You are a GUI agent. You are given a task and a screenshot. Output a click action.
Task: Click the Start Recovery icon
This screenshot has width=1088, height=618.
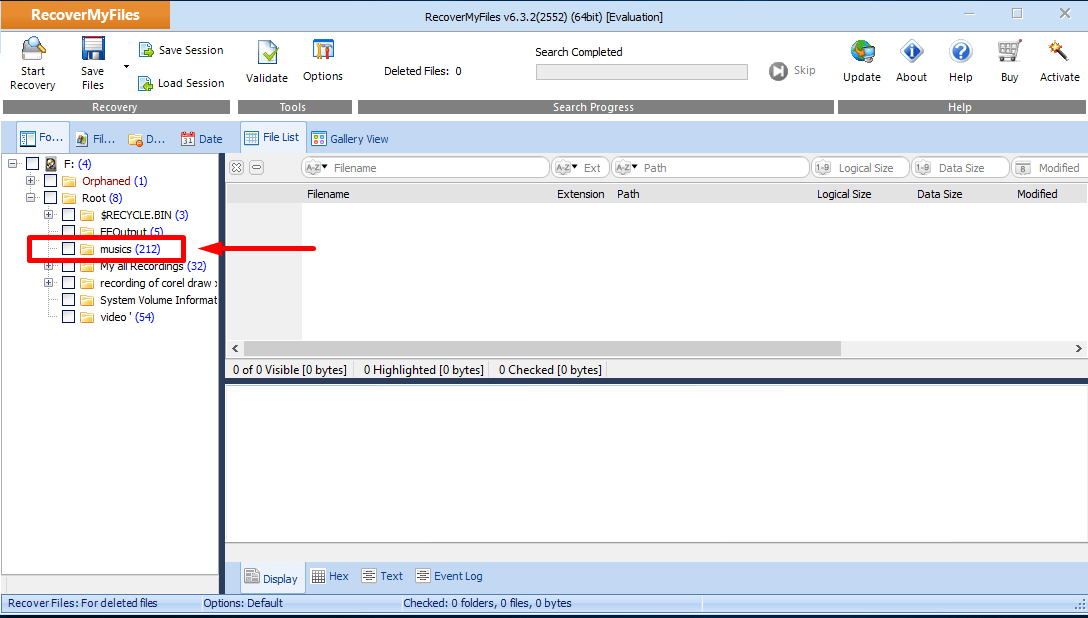(33, 50)
